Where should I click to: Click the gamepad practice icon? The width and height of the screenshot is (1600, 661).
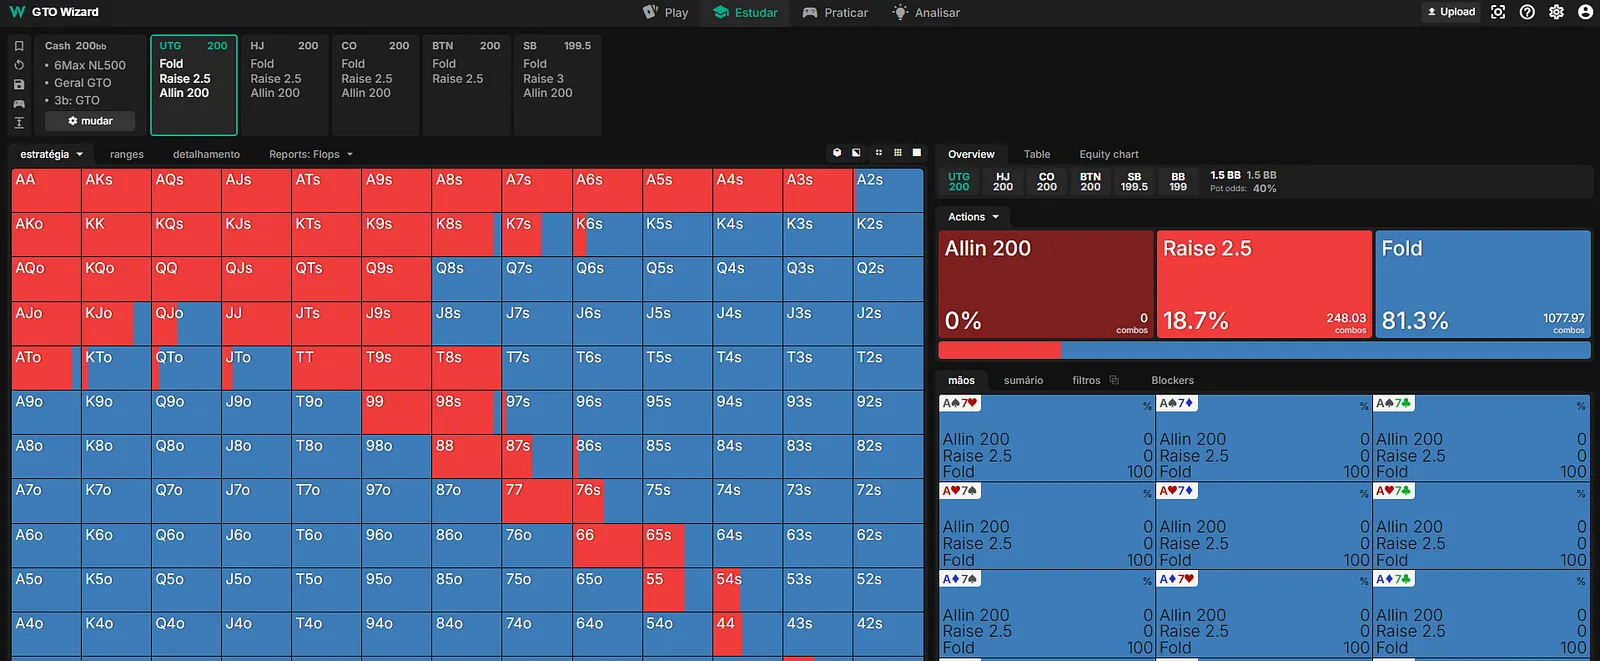coord(19,103)
